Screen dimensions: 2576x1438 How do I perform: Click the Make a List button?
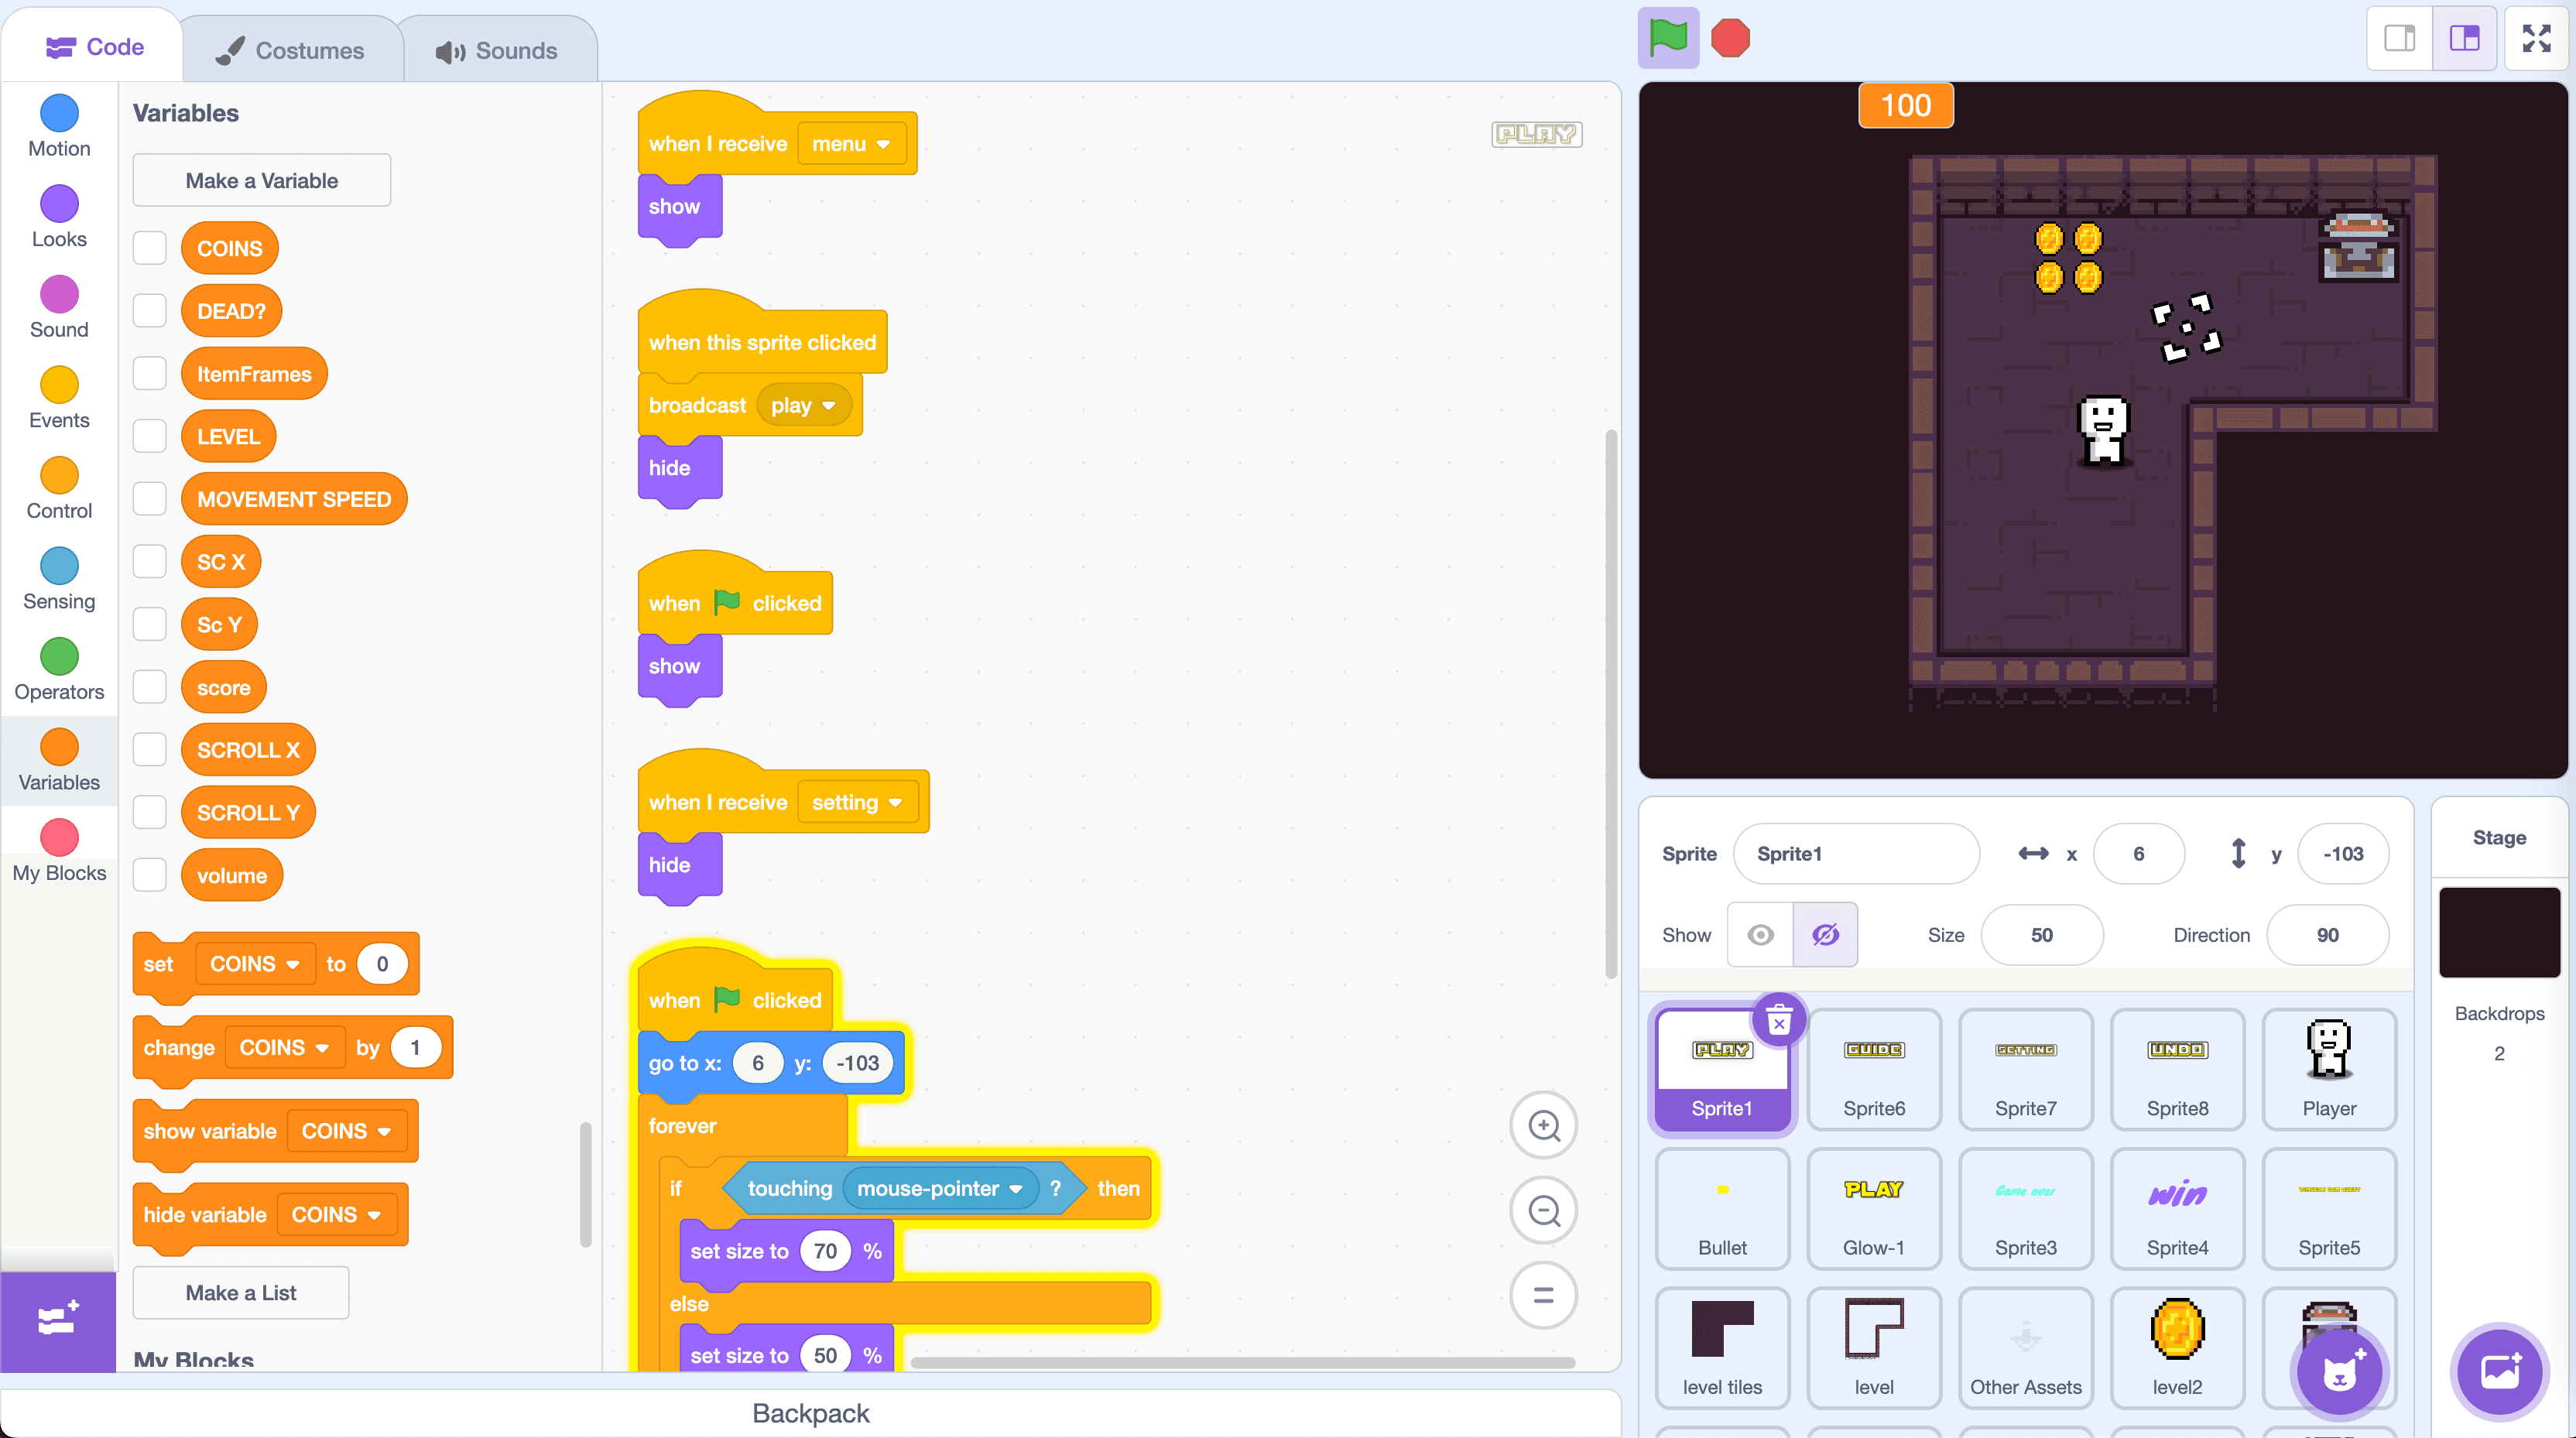click(241, 1292)
